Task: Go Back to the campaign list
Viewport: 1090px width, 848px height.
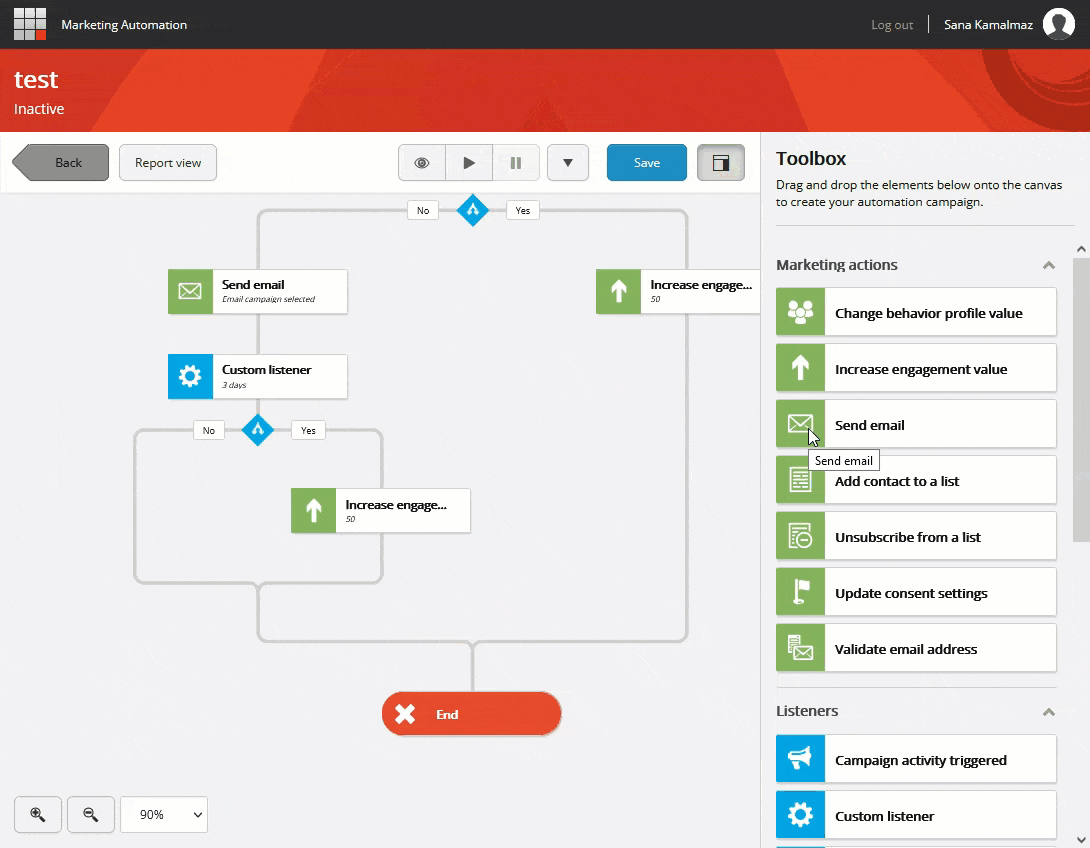Action: 60,163
